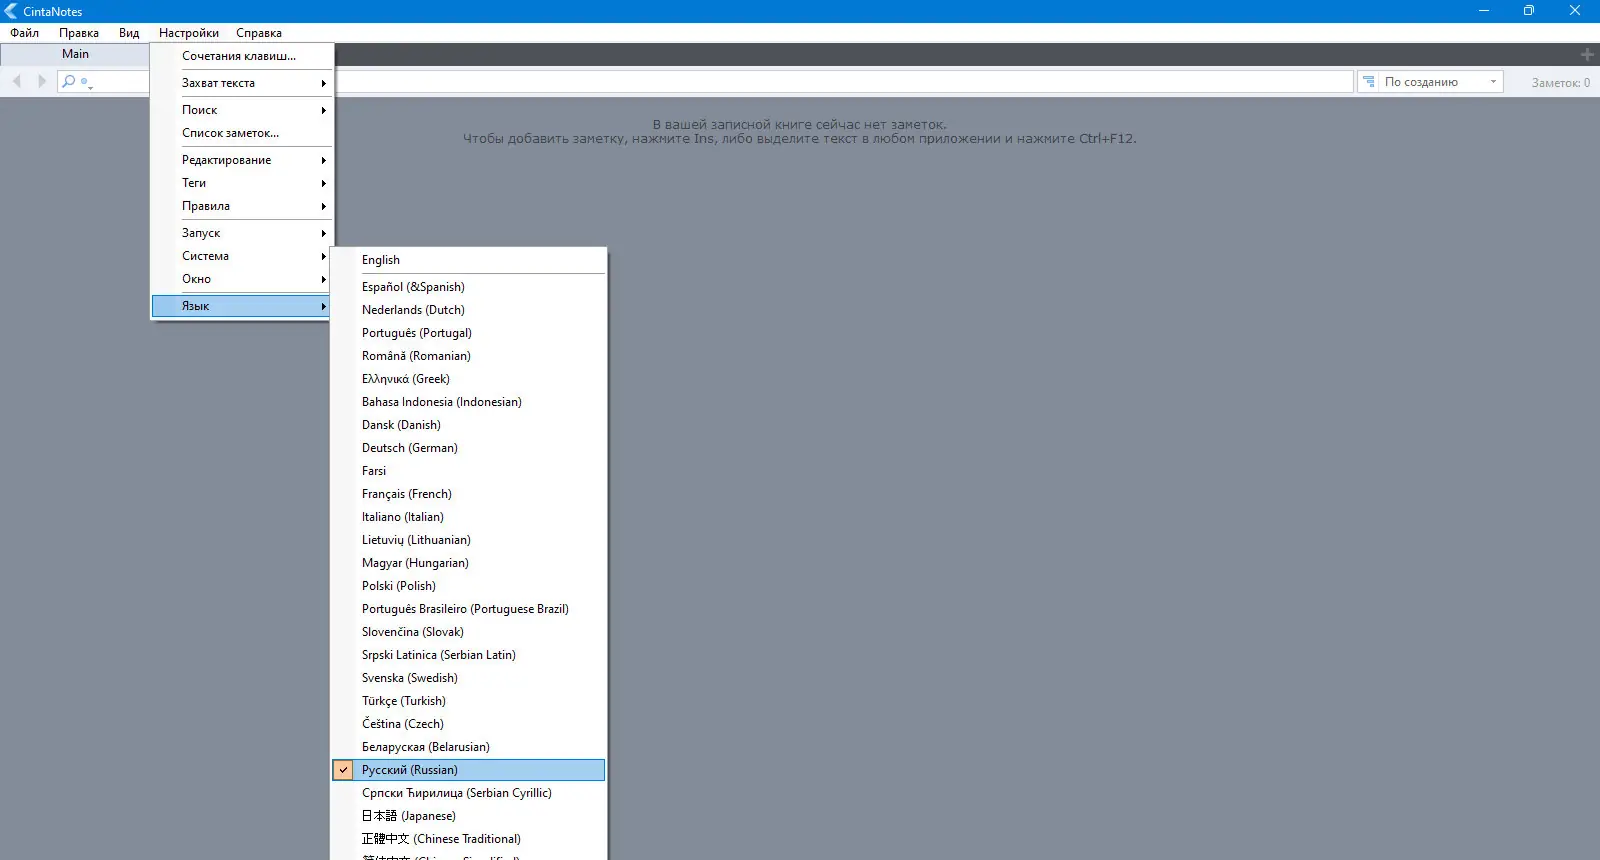Viewport: 1600px width, 860px height.
Task: Go back with the left navigation arrow
Action: click(17, 81)
